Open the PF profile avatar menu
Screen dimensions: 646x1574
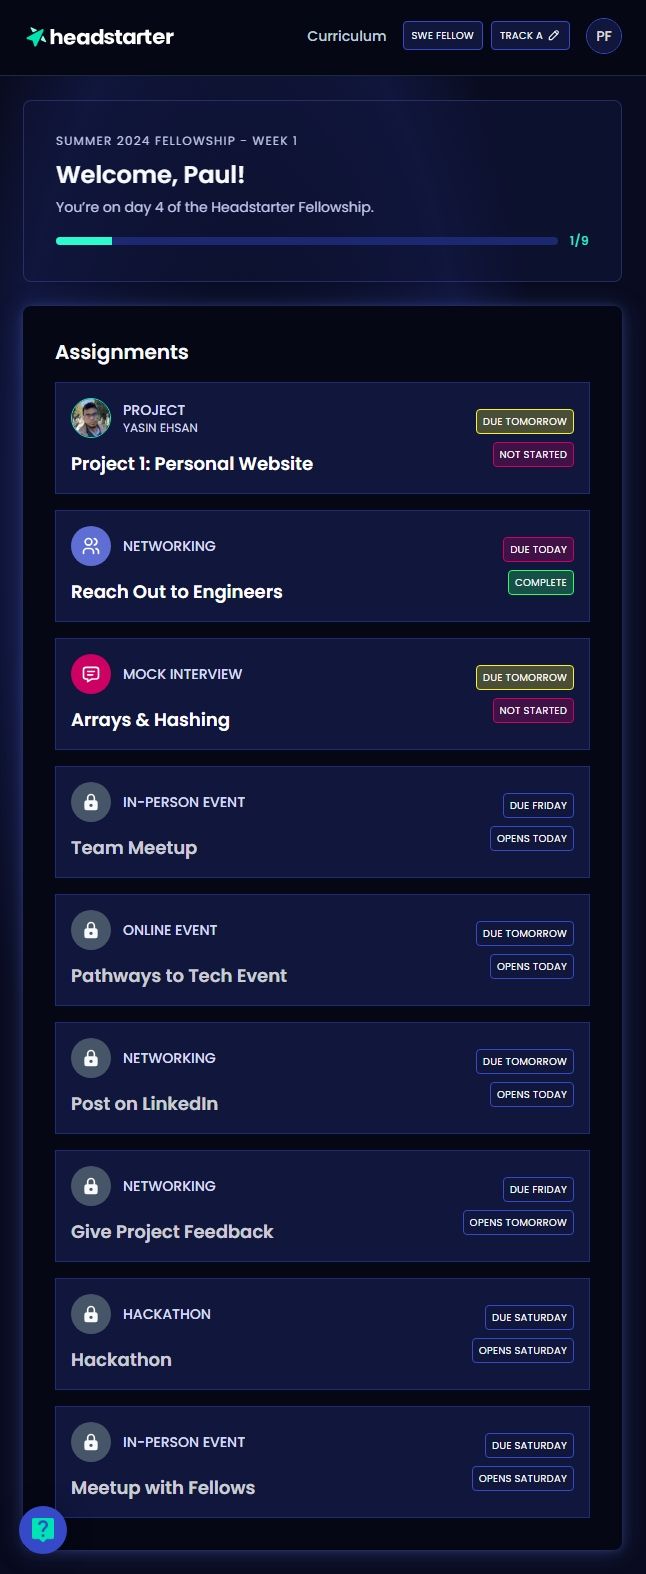pos(604,36)
